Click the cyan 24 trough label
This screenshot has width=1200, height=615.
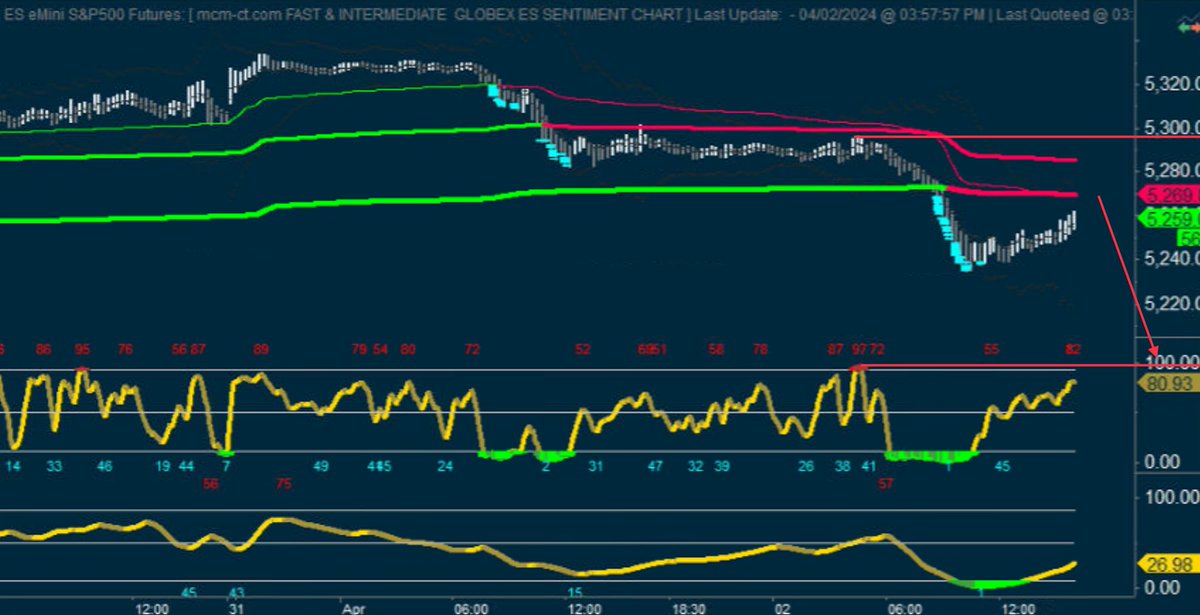445,466
